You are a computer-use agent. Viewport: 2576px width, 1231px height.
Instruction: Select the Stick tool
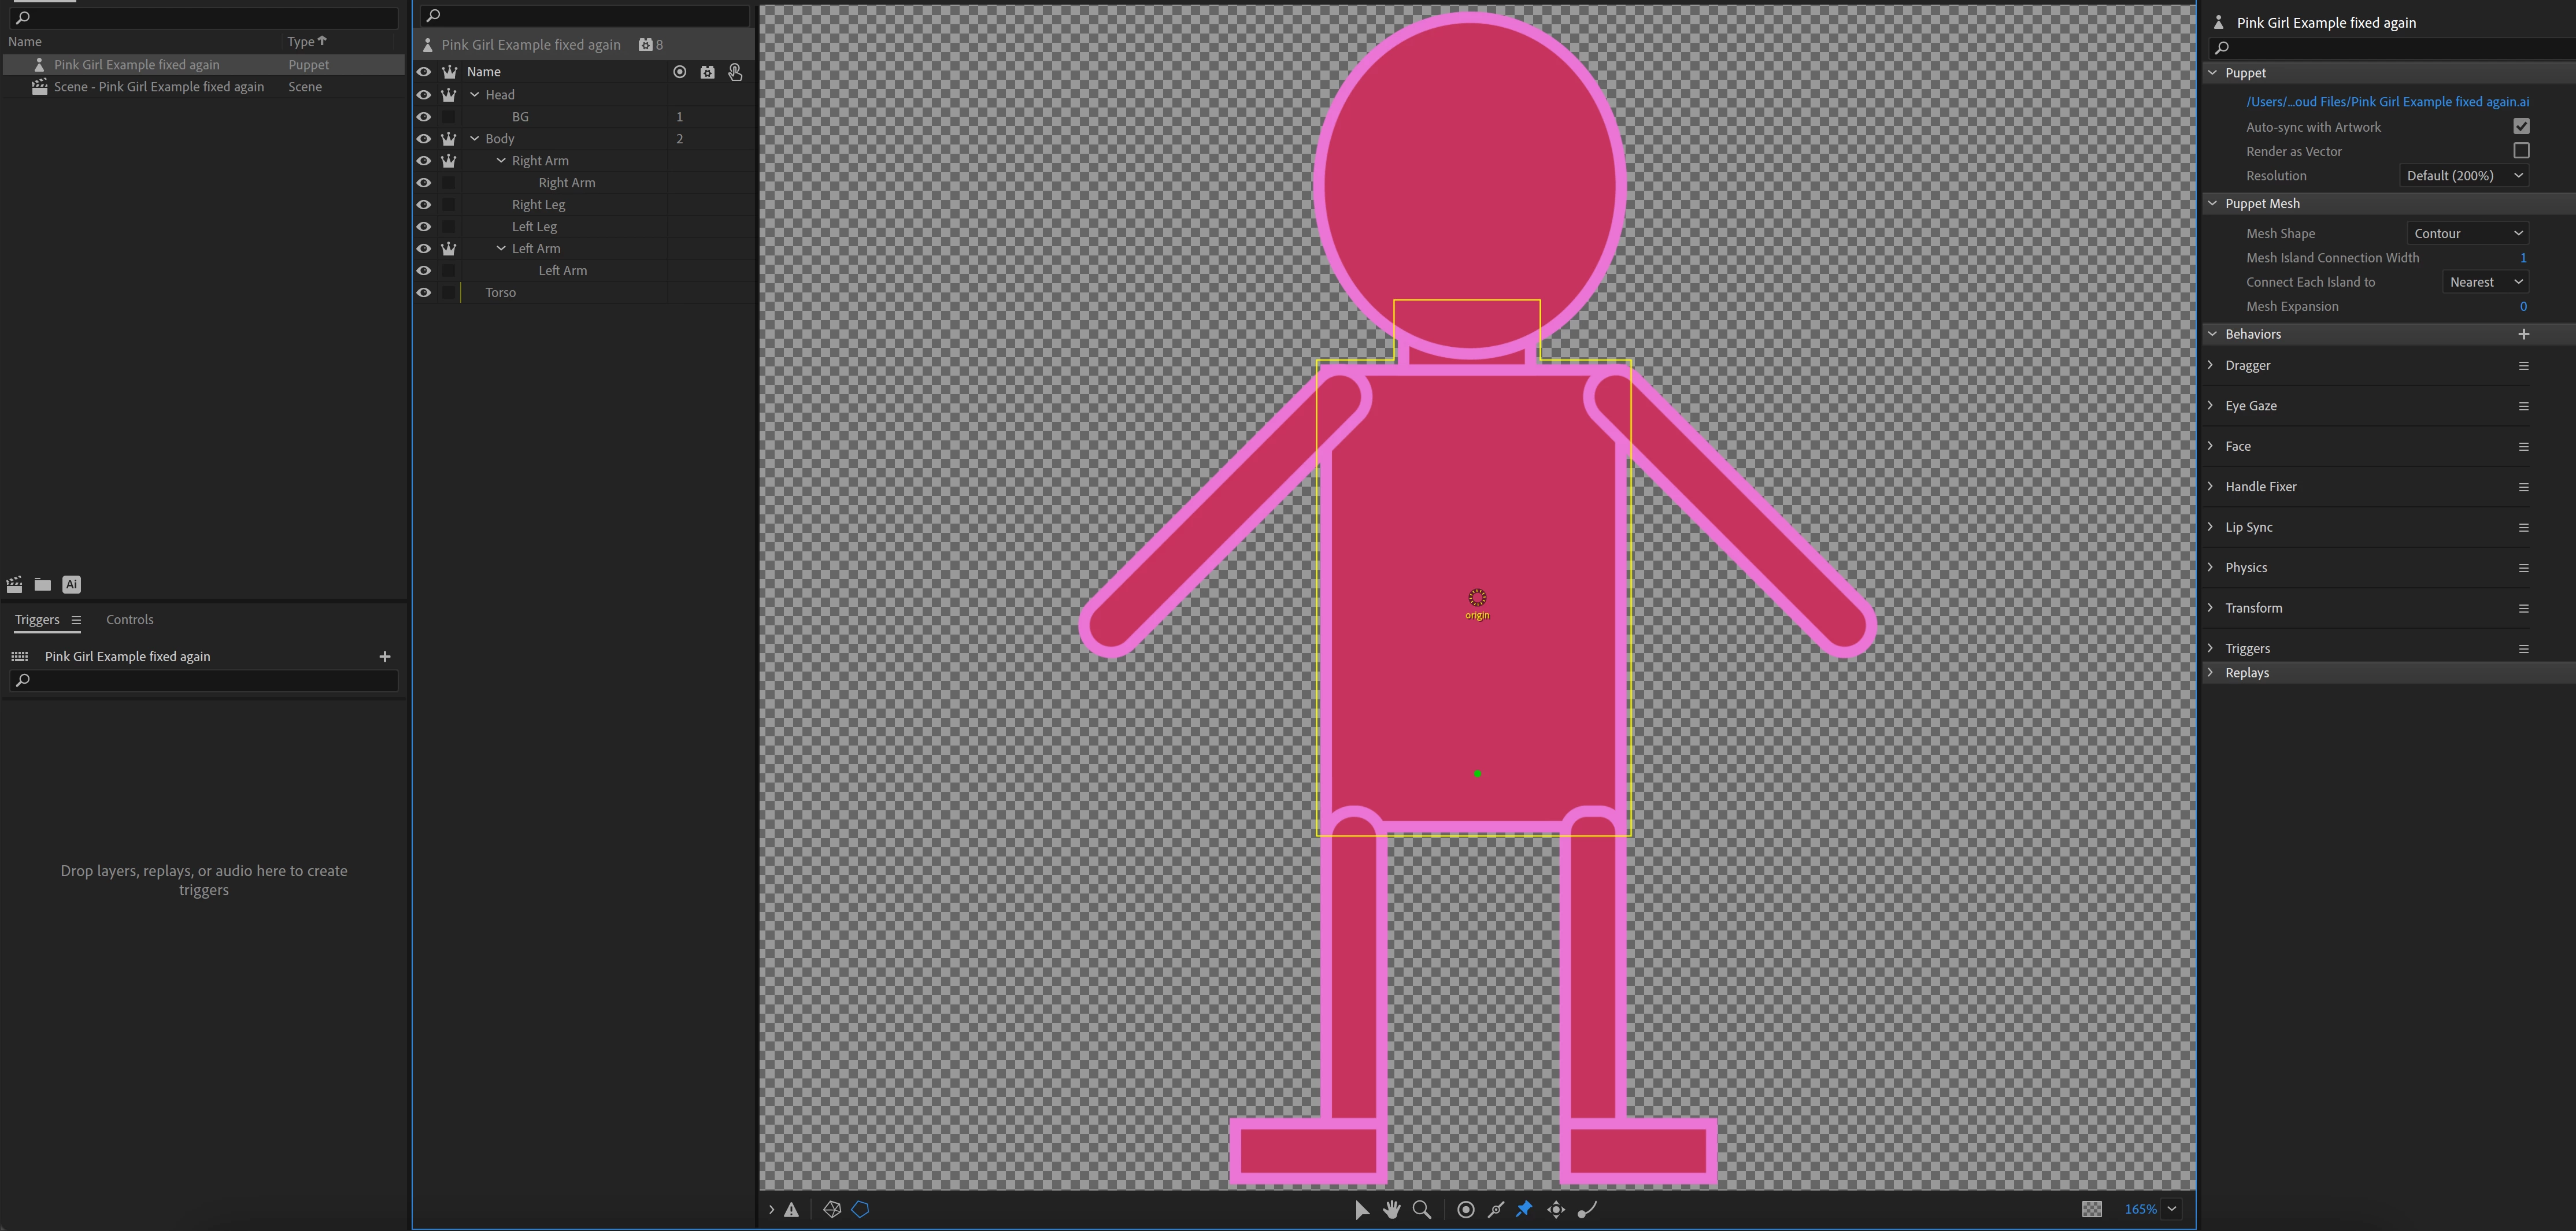(1496, 1210)
